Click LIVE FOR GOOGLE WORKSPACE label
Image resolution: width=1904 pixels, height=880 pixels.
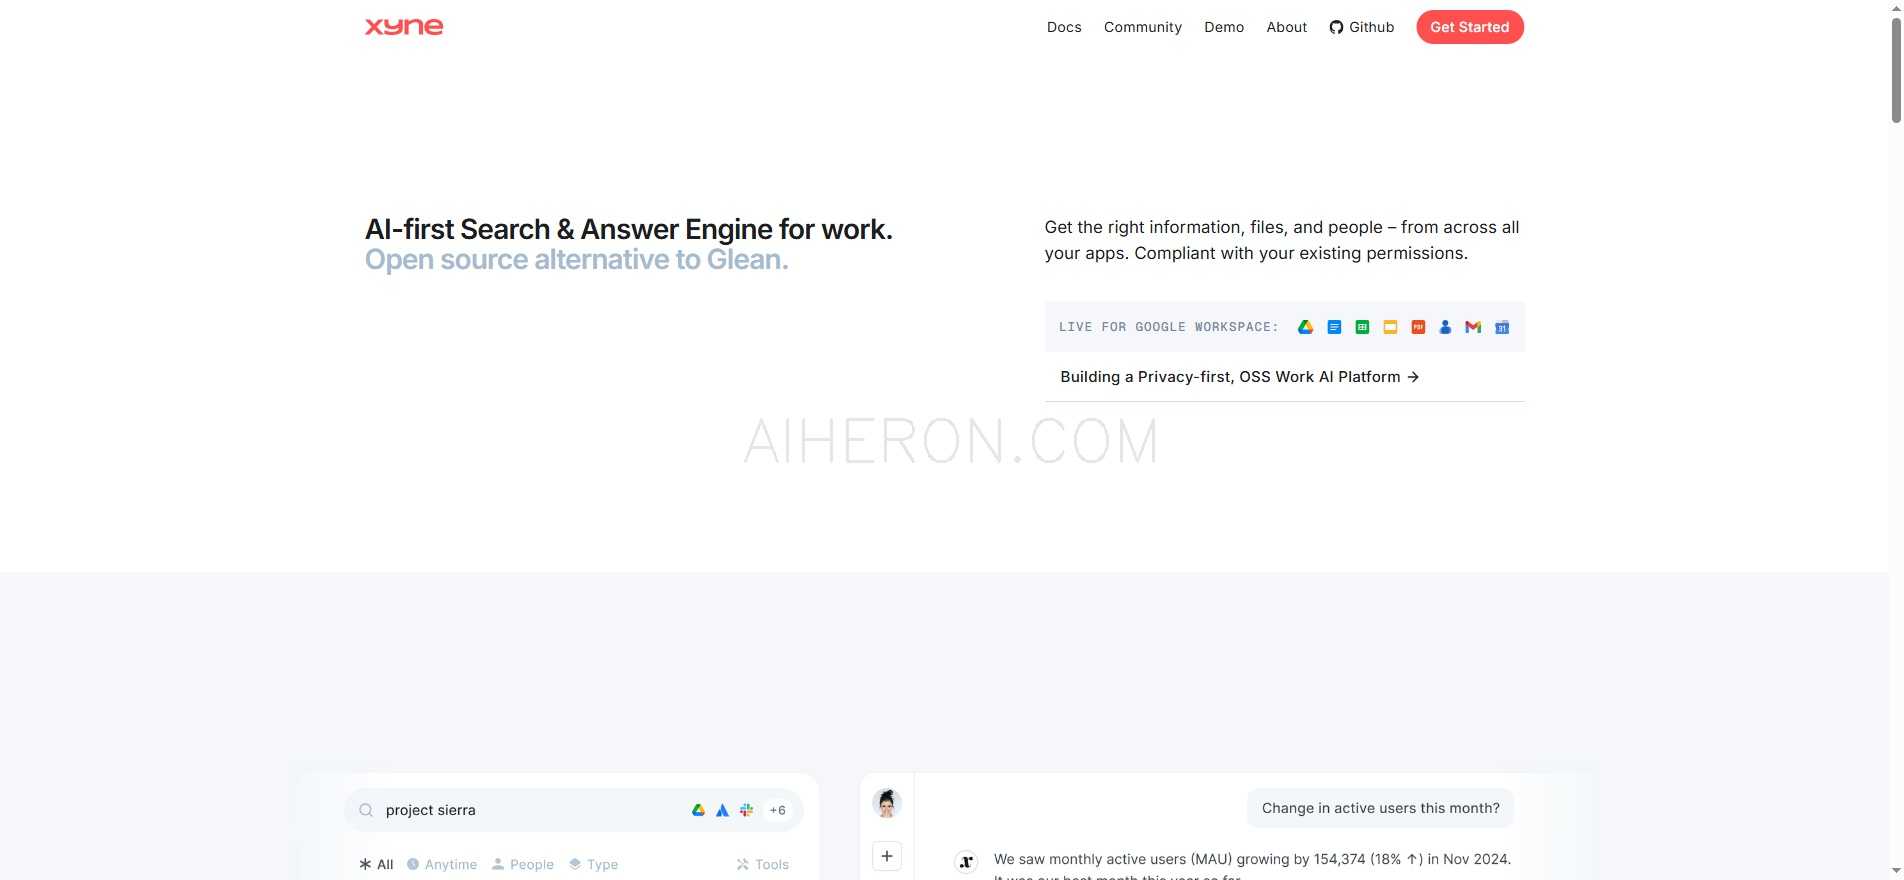click(1168, 327)
